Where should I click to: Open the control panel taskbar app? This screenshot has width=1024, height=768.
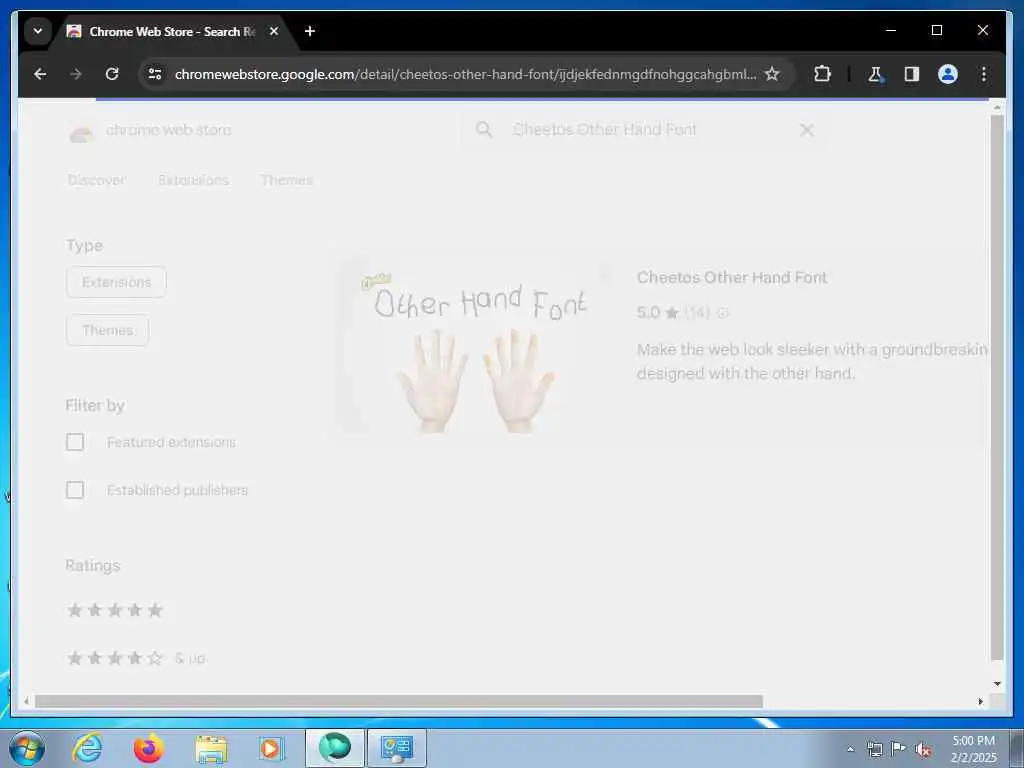tap(396, 748)
